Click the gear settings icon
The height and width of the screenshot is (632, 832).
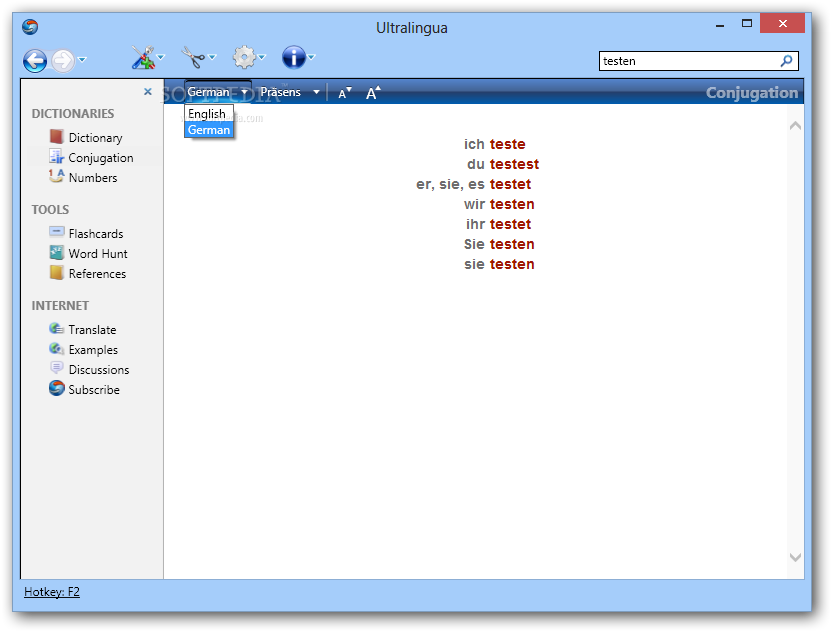click(244, 57)
